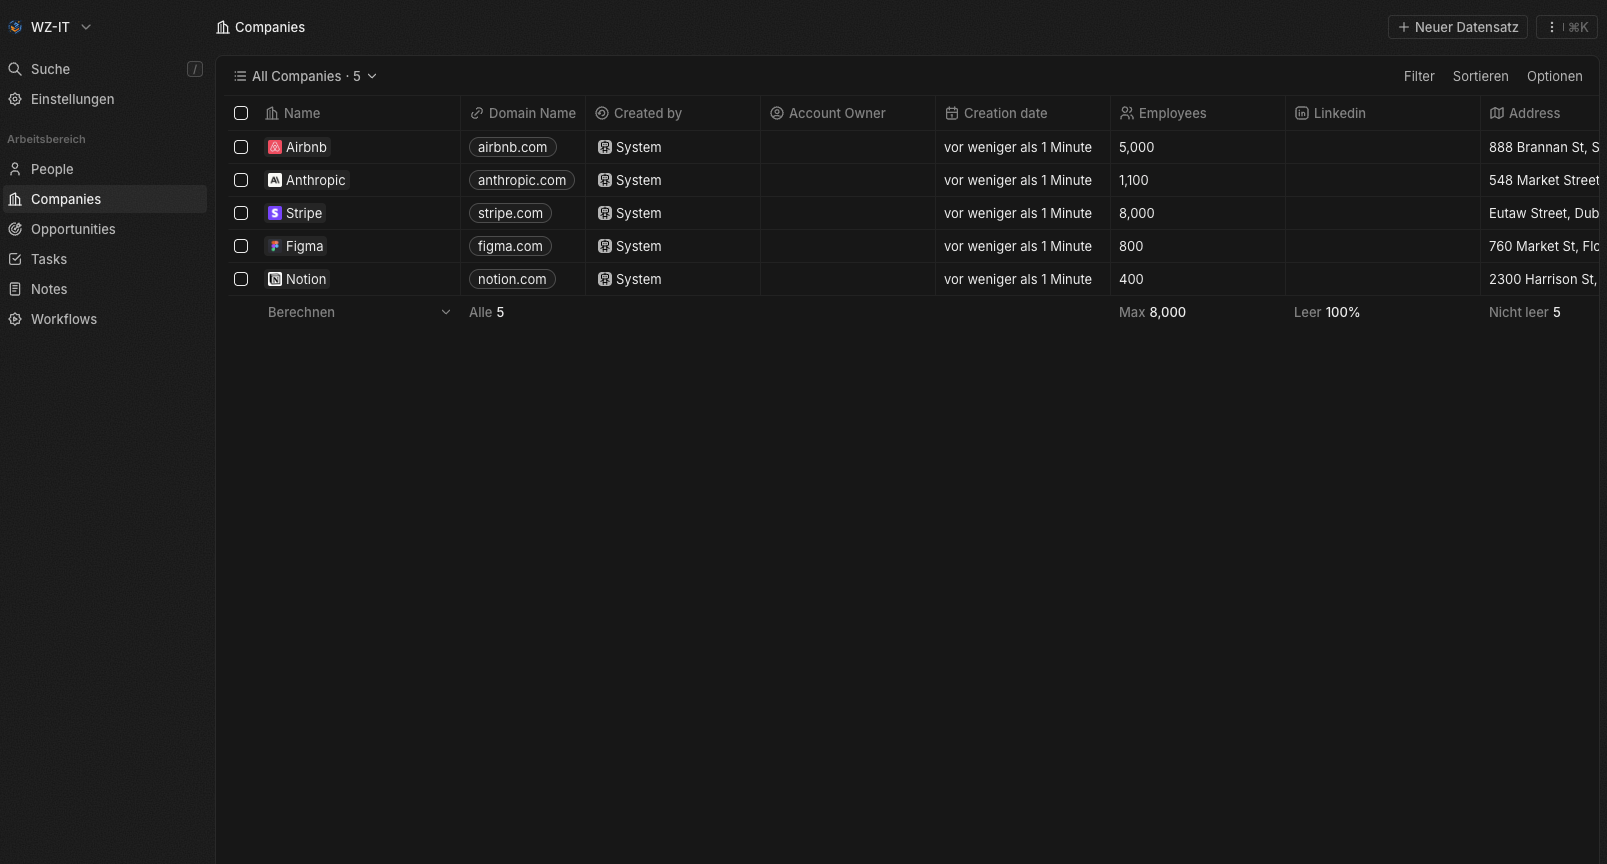Image resolution: width=1607 pixels, height=864 pixels.
Task: Go to People in the sidebar
Action: 105,169
